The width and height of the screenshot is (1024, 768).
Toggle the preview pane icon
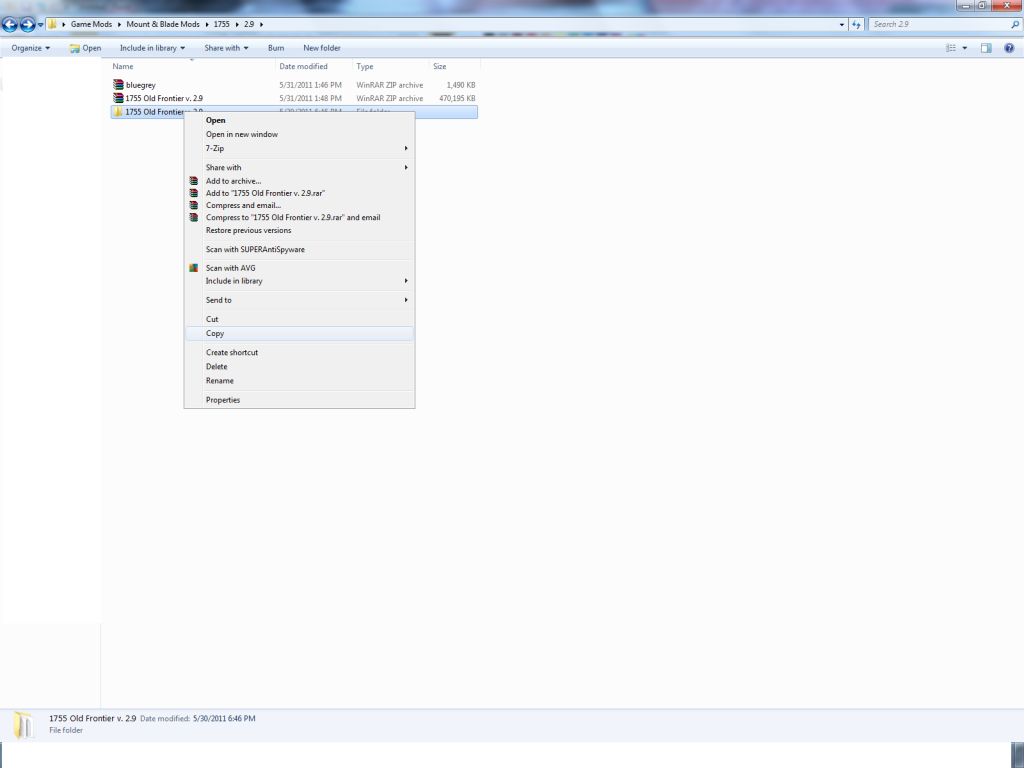point(985,48)
